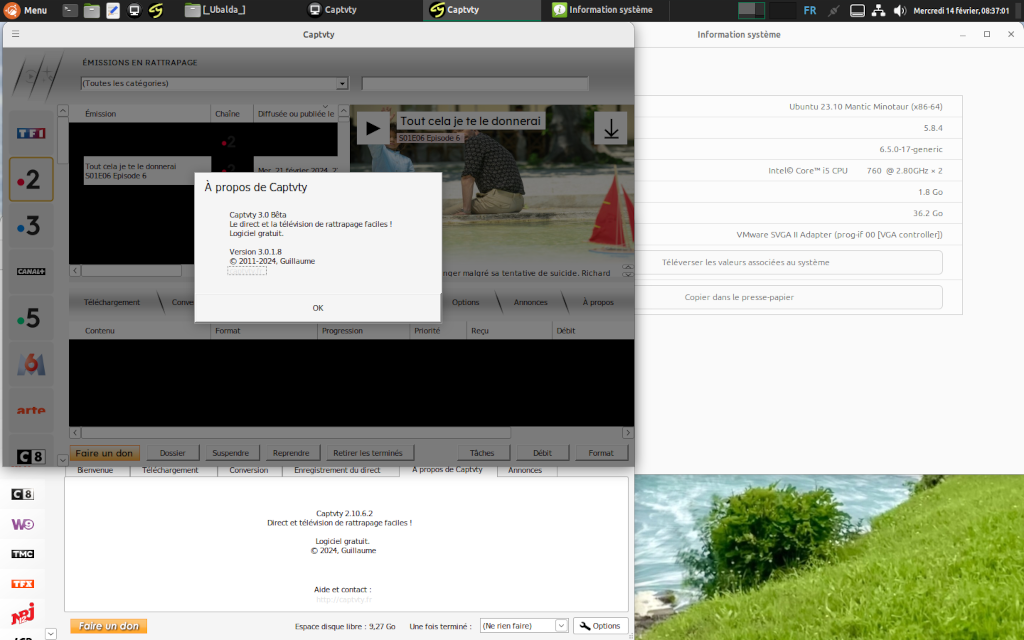1024x640 pixels.
Task: Open the Canal+ channel
Action: coord(30,270)
